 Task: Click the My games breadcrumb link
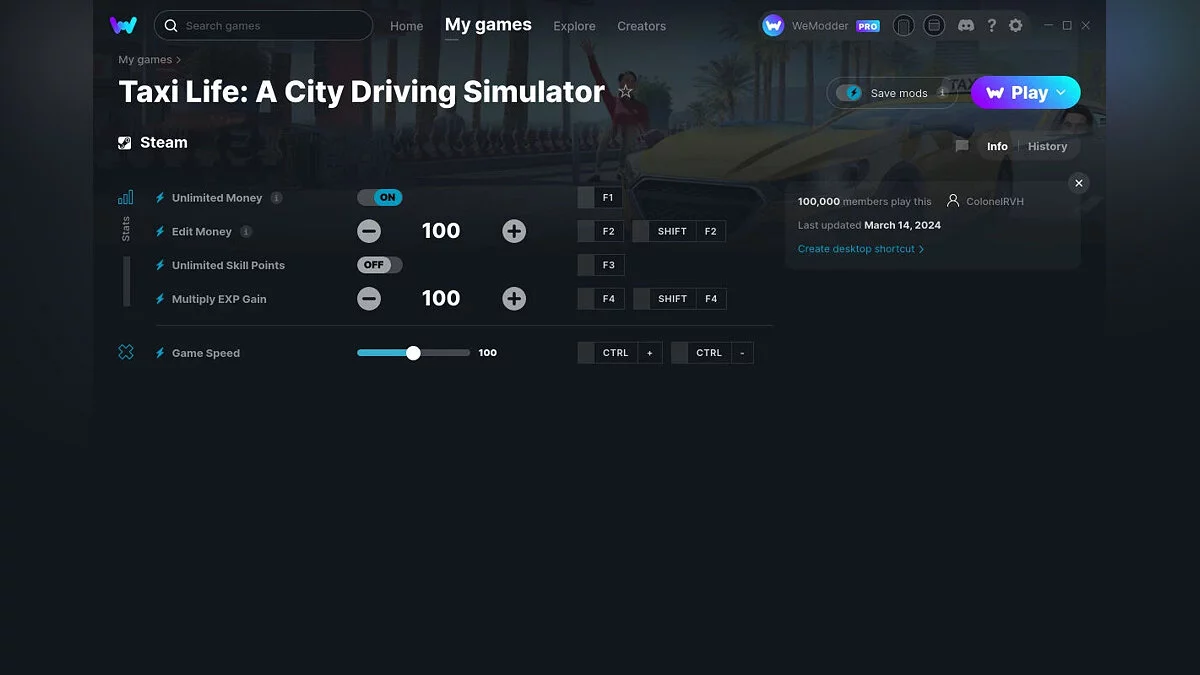click(x=145, y=60)
